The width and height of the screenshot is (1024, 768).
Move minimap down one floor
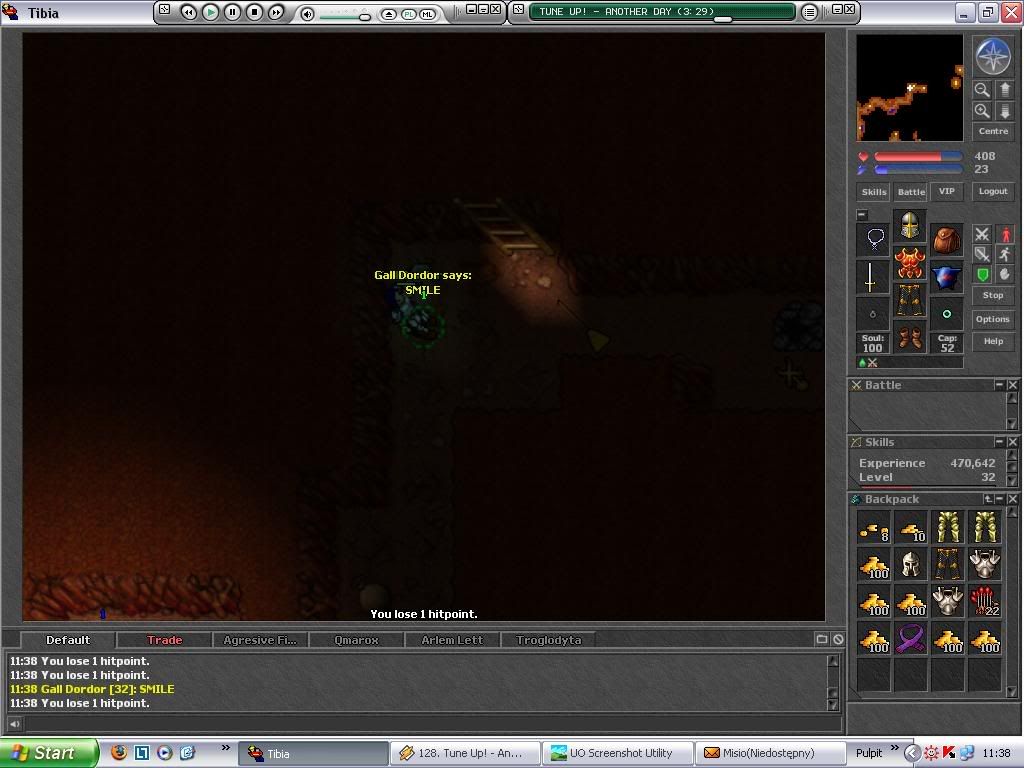tap(1004, 111)
